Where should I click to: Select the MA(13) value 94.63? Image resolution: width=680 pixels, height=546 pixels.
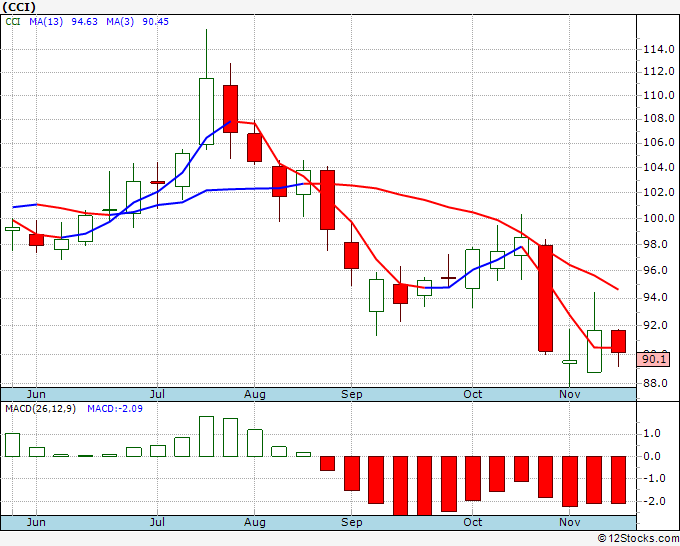pos(84,22)
